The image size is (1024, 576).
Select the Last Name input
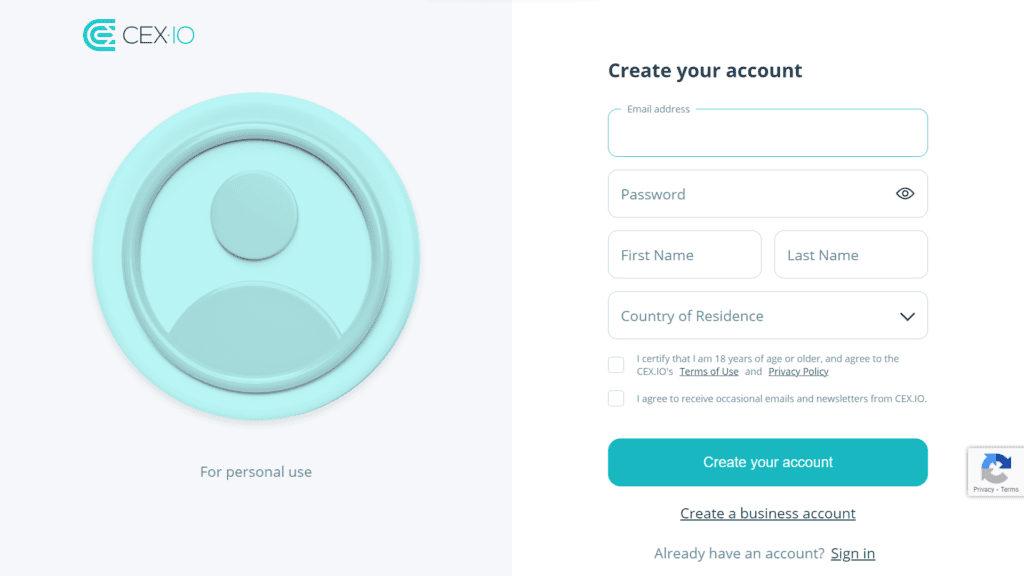click(x=850, y=254)
